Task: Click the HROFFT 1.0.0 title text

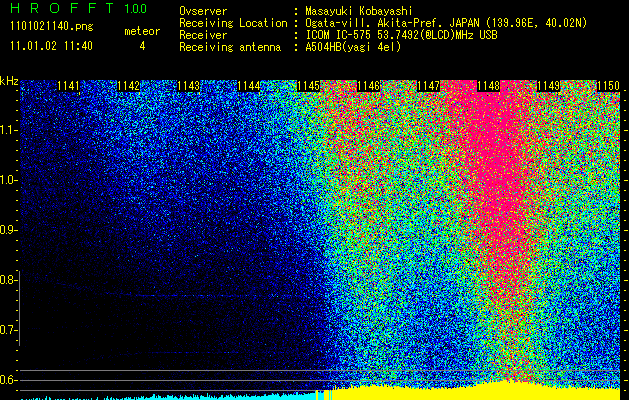Action: pyautogui.click(x=78, y=8)
